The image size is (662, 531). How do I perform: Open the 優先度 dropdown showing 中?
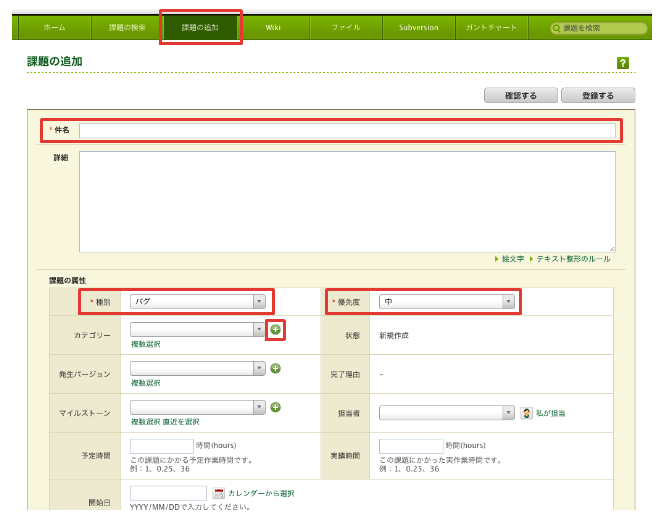[447, 301]
